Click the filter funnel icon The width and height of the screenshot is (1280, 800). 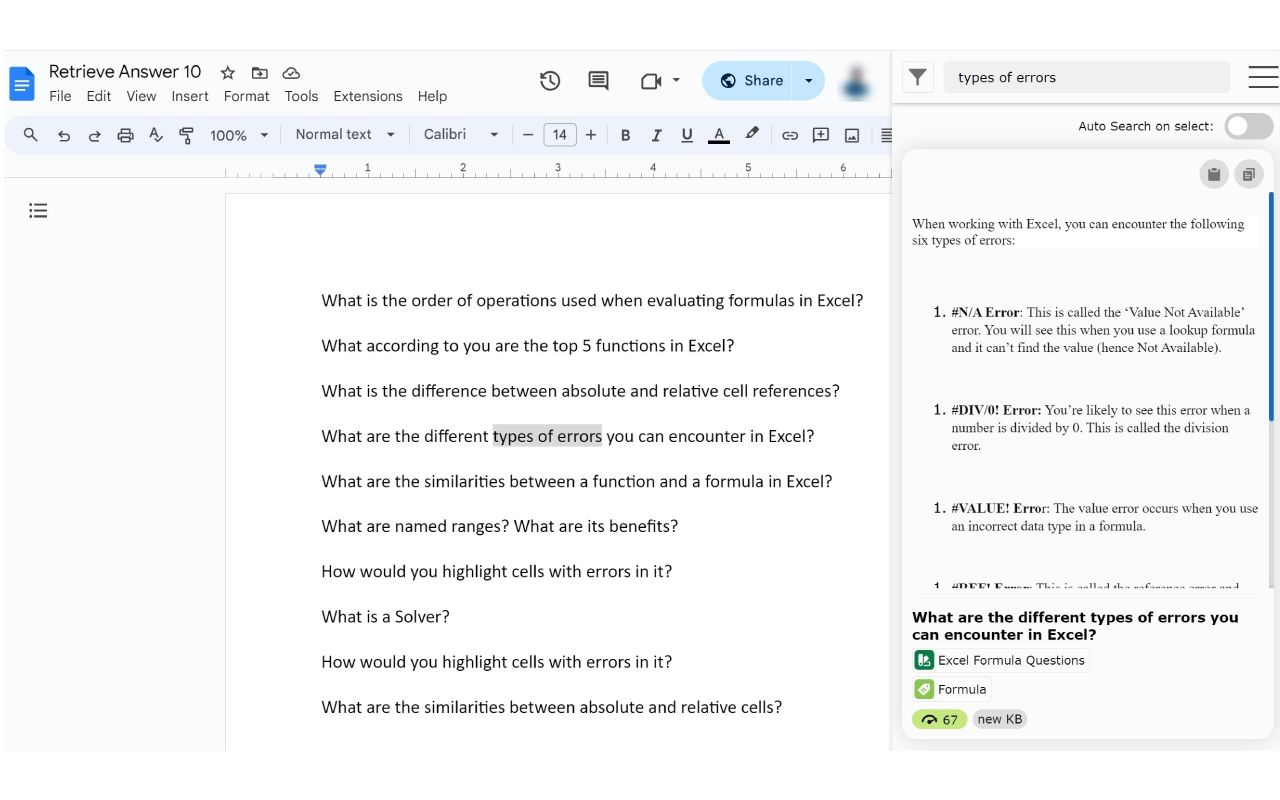coord(917,77)
